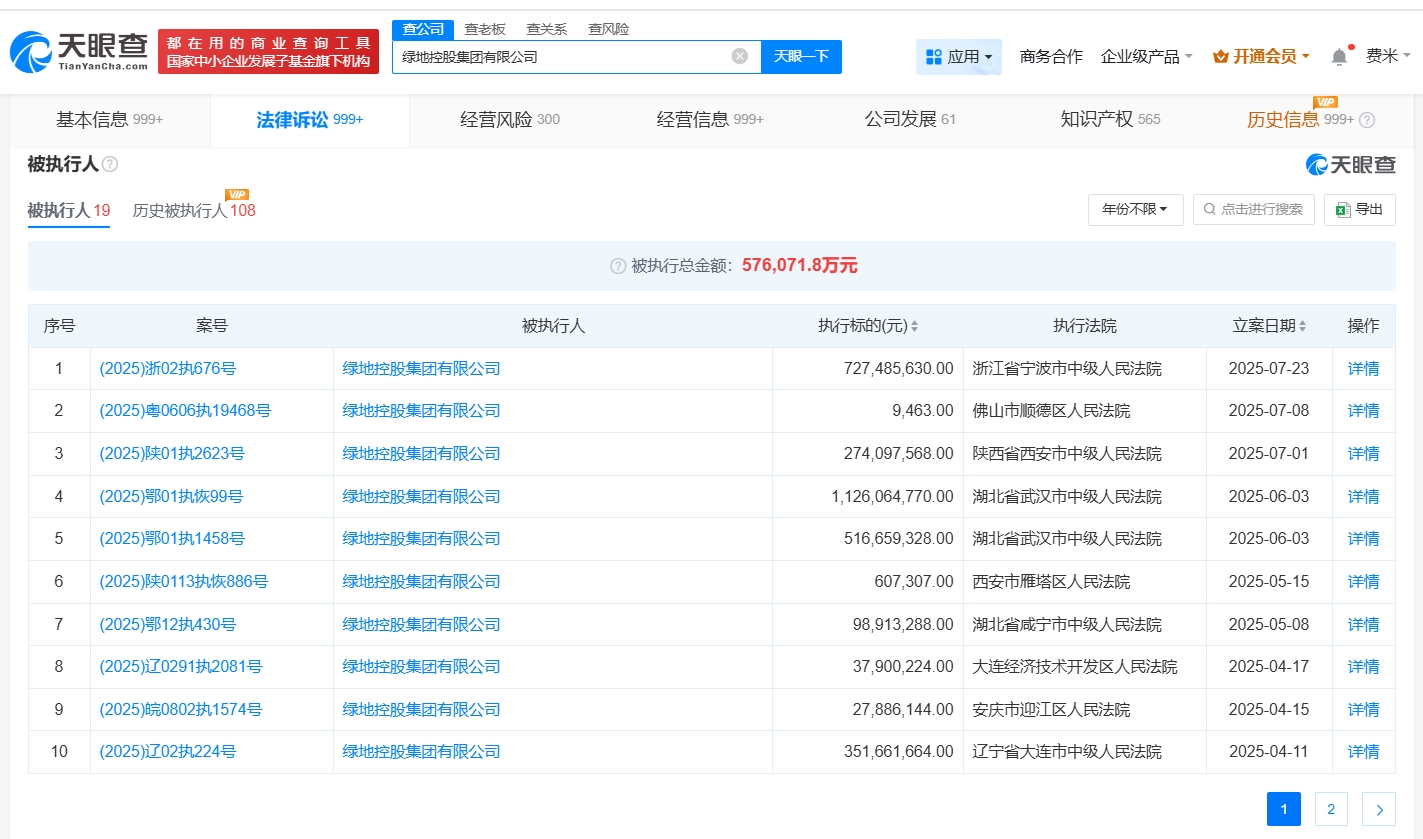Open case (2025)粤0606执19468号

click(x=185, y=411)
